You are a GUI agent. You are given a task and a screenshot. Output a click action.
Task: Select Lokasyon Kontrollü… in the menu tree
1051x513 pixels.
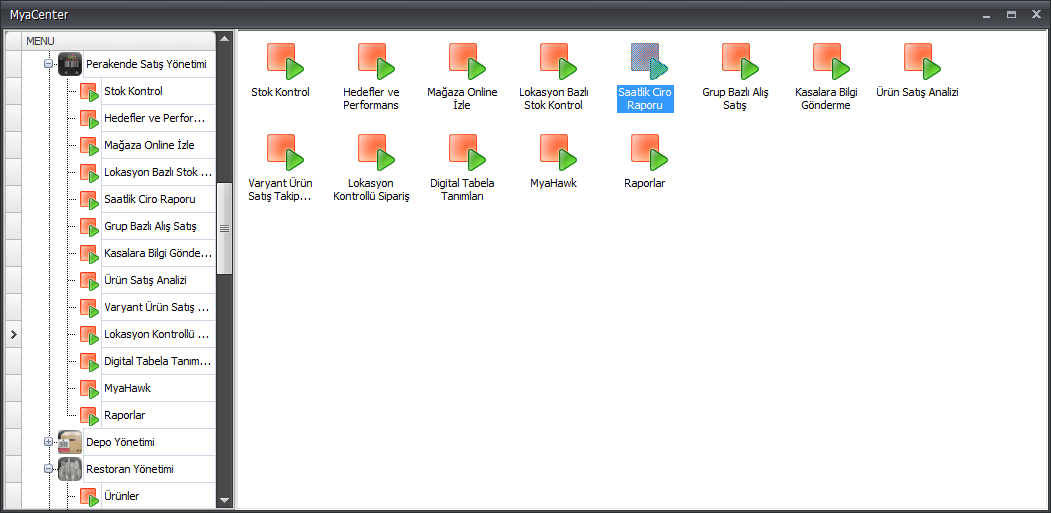157,334
